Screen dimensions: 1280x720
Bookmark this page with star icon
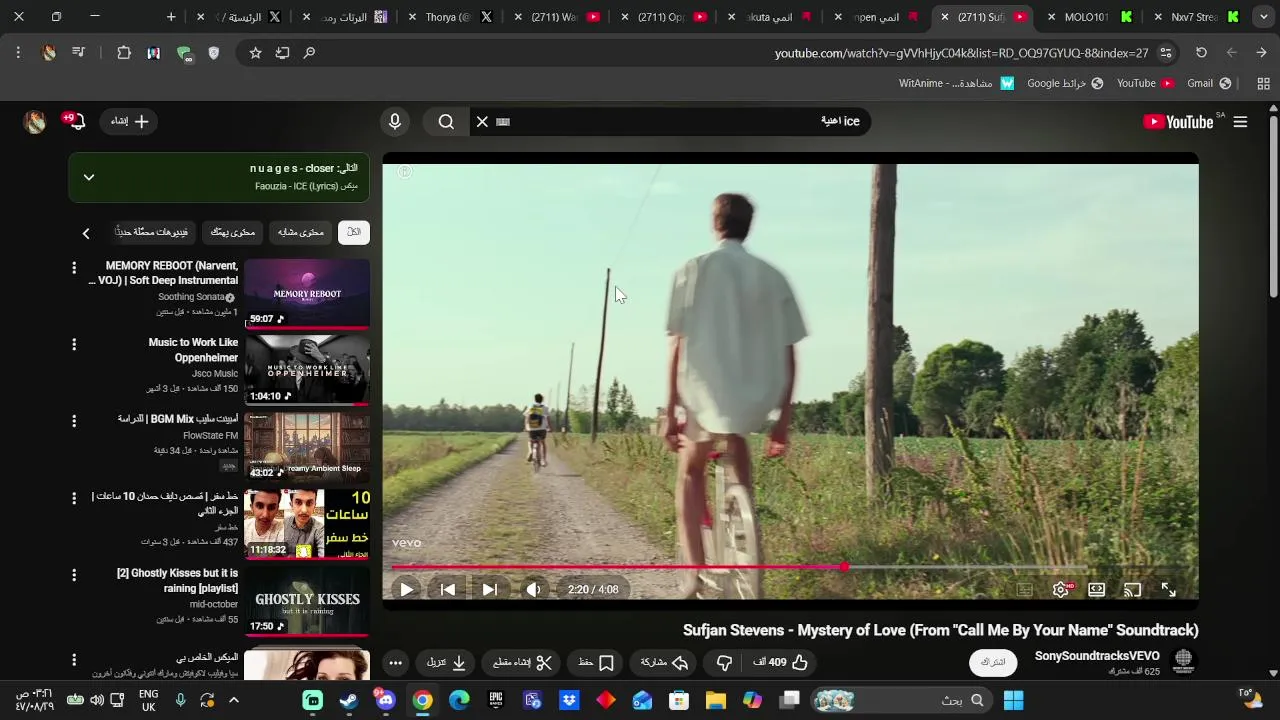(x=255, y=53)
